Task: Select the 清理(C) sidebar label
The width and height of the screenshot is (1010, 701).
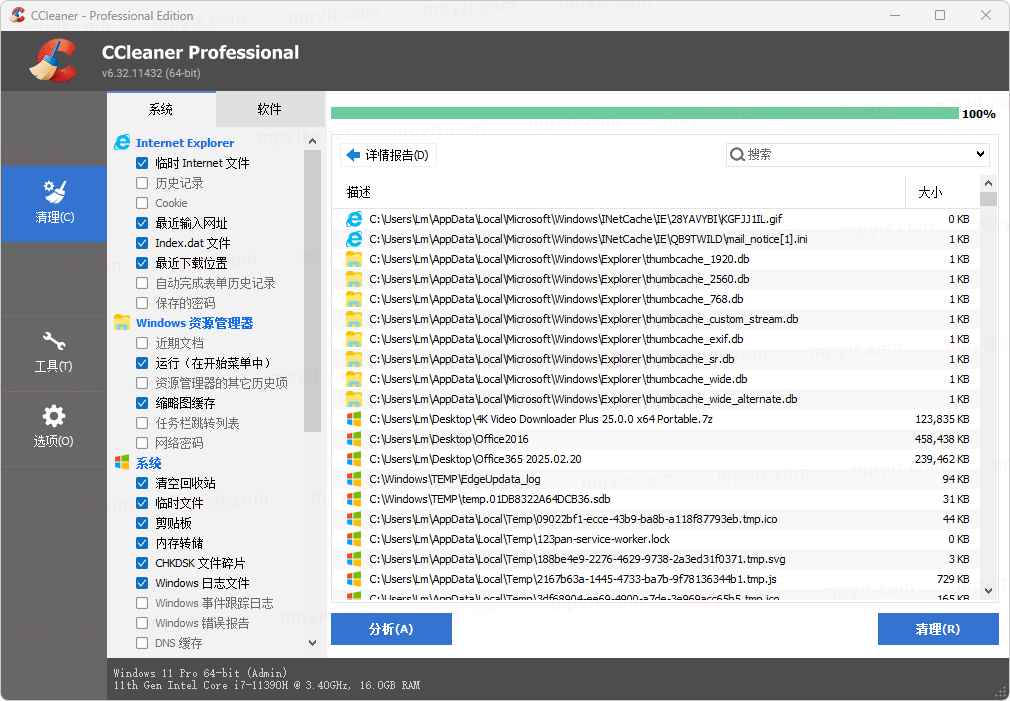Action: 55,217
